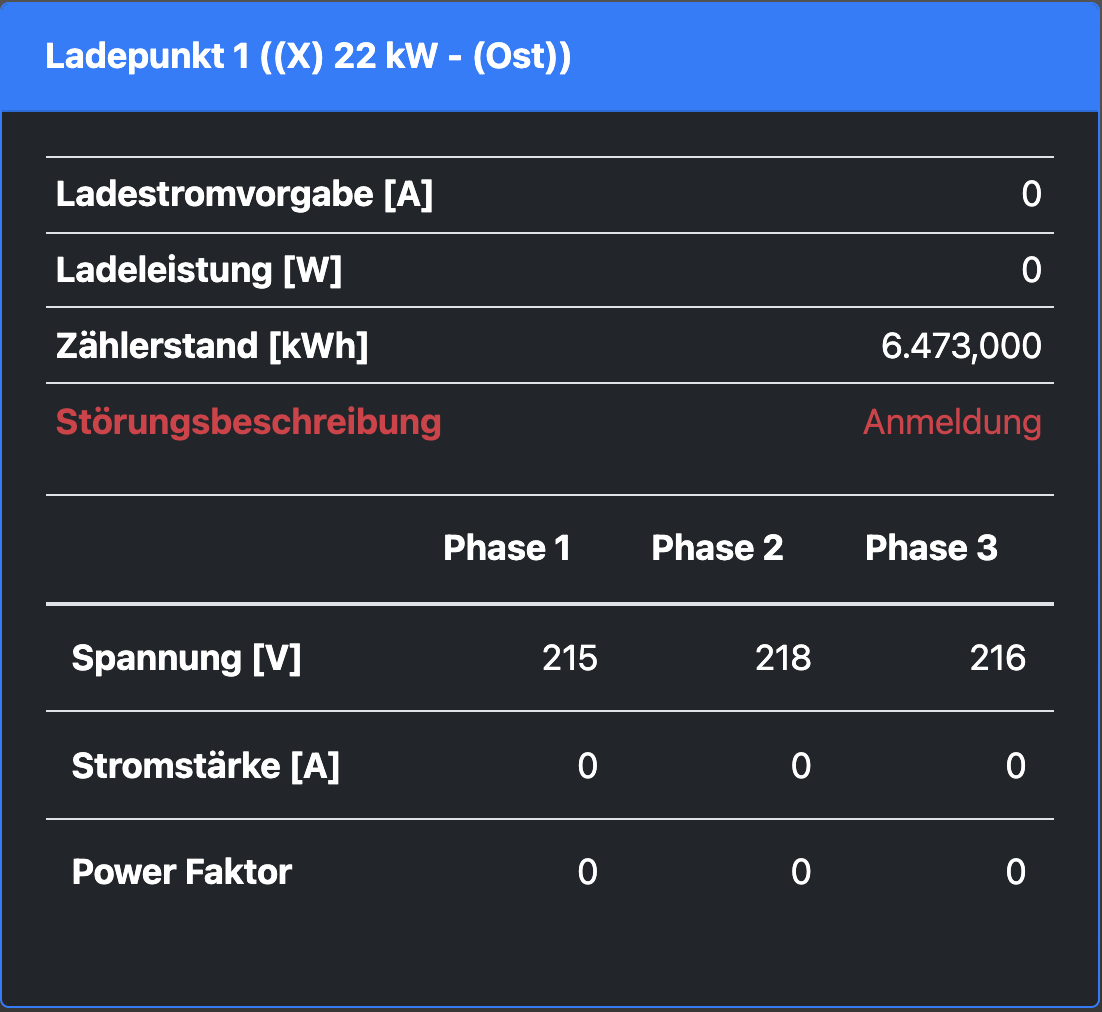Select the Phase 3 Power Faktor value

[x=1015, y=872]
